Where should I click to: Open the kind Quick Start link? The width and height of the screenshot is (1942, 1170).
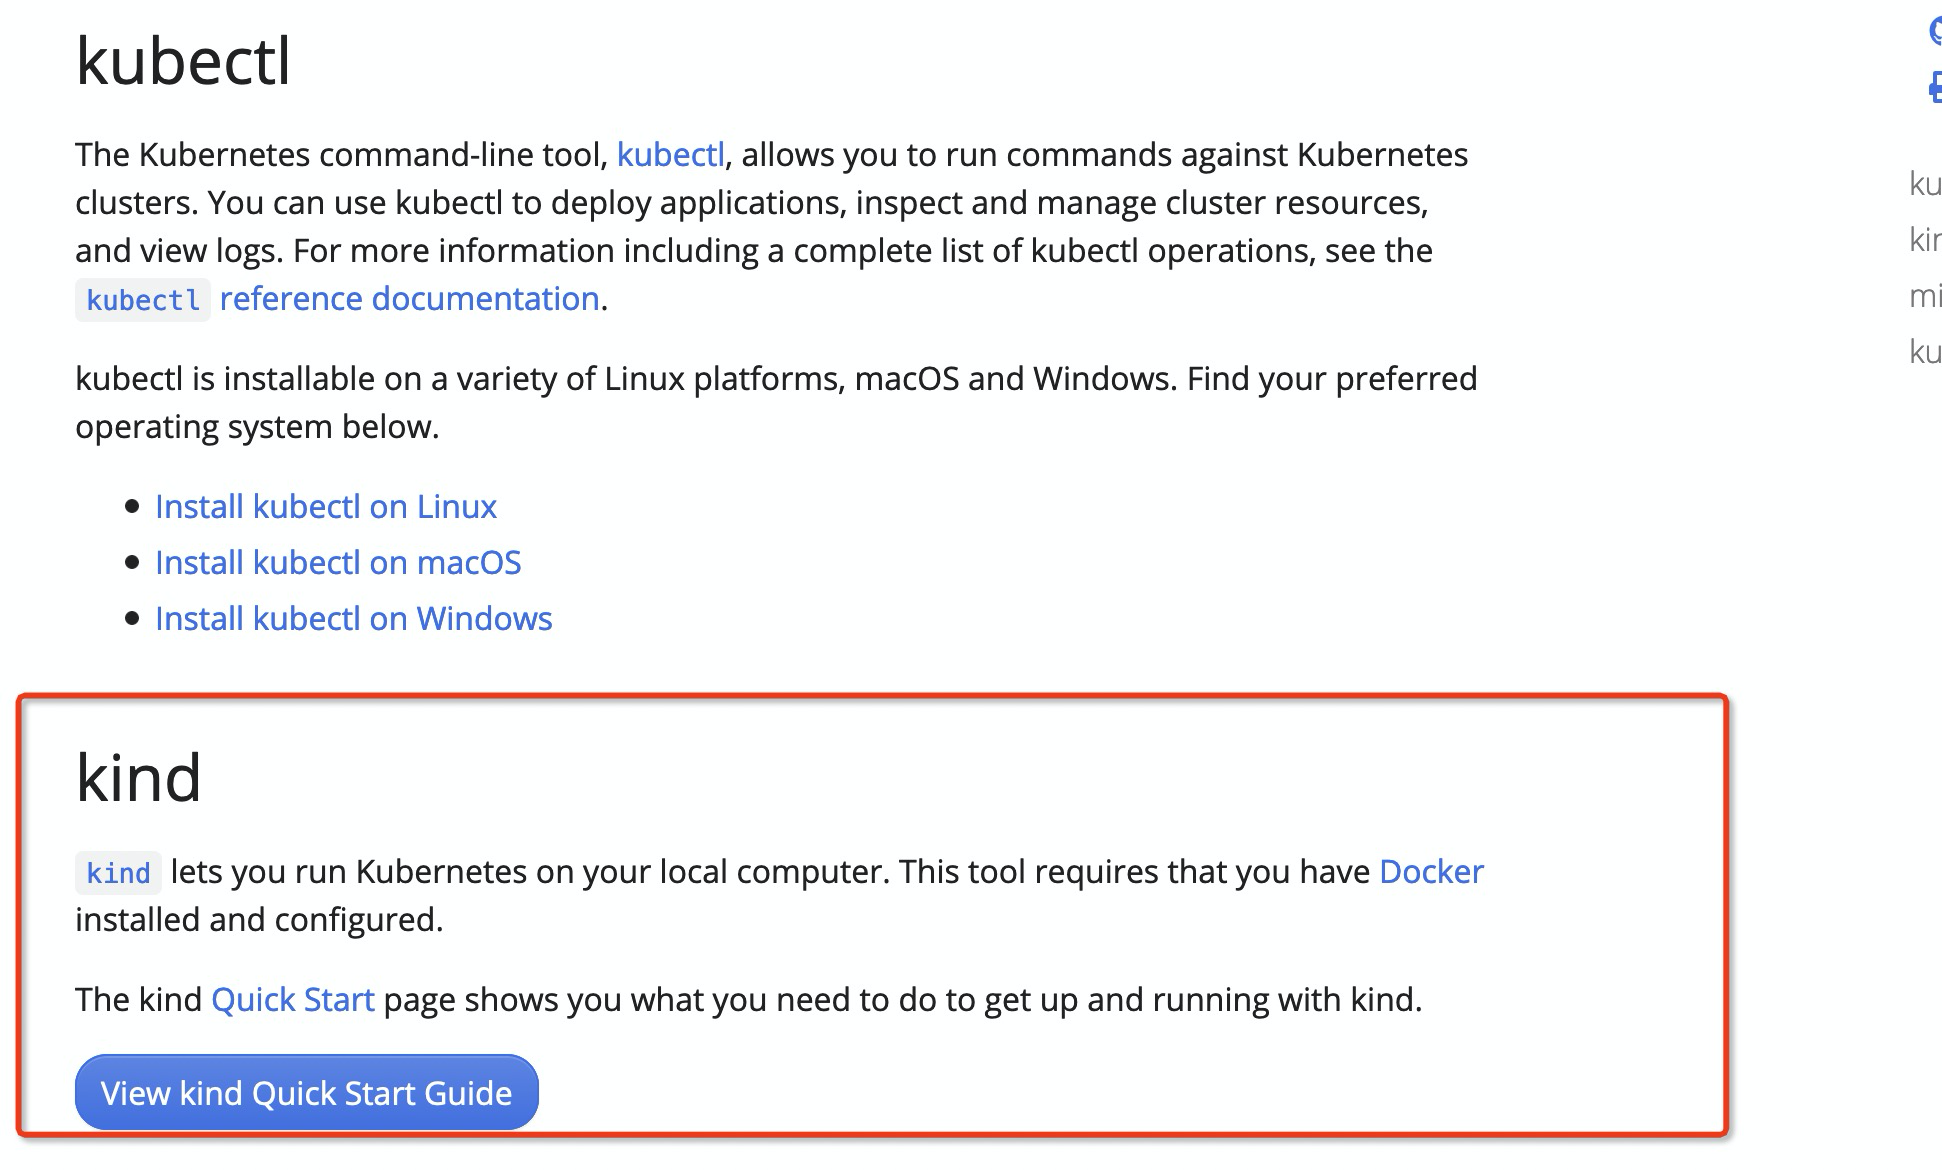click(x=293, y=1000)
